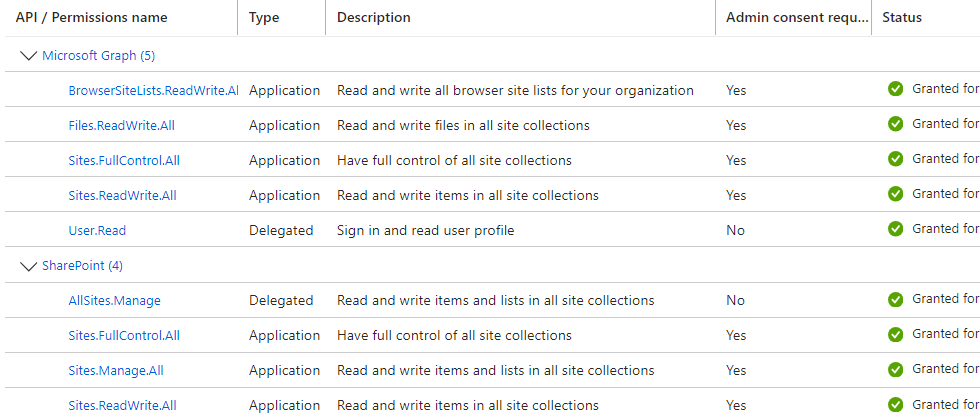Open the BrowserSiteLists.ReadWrite.All permission
980x420 pixels.
(x=153, y=90)
